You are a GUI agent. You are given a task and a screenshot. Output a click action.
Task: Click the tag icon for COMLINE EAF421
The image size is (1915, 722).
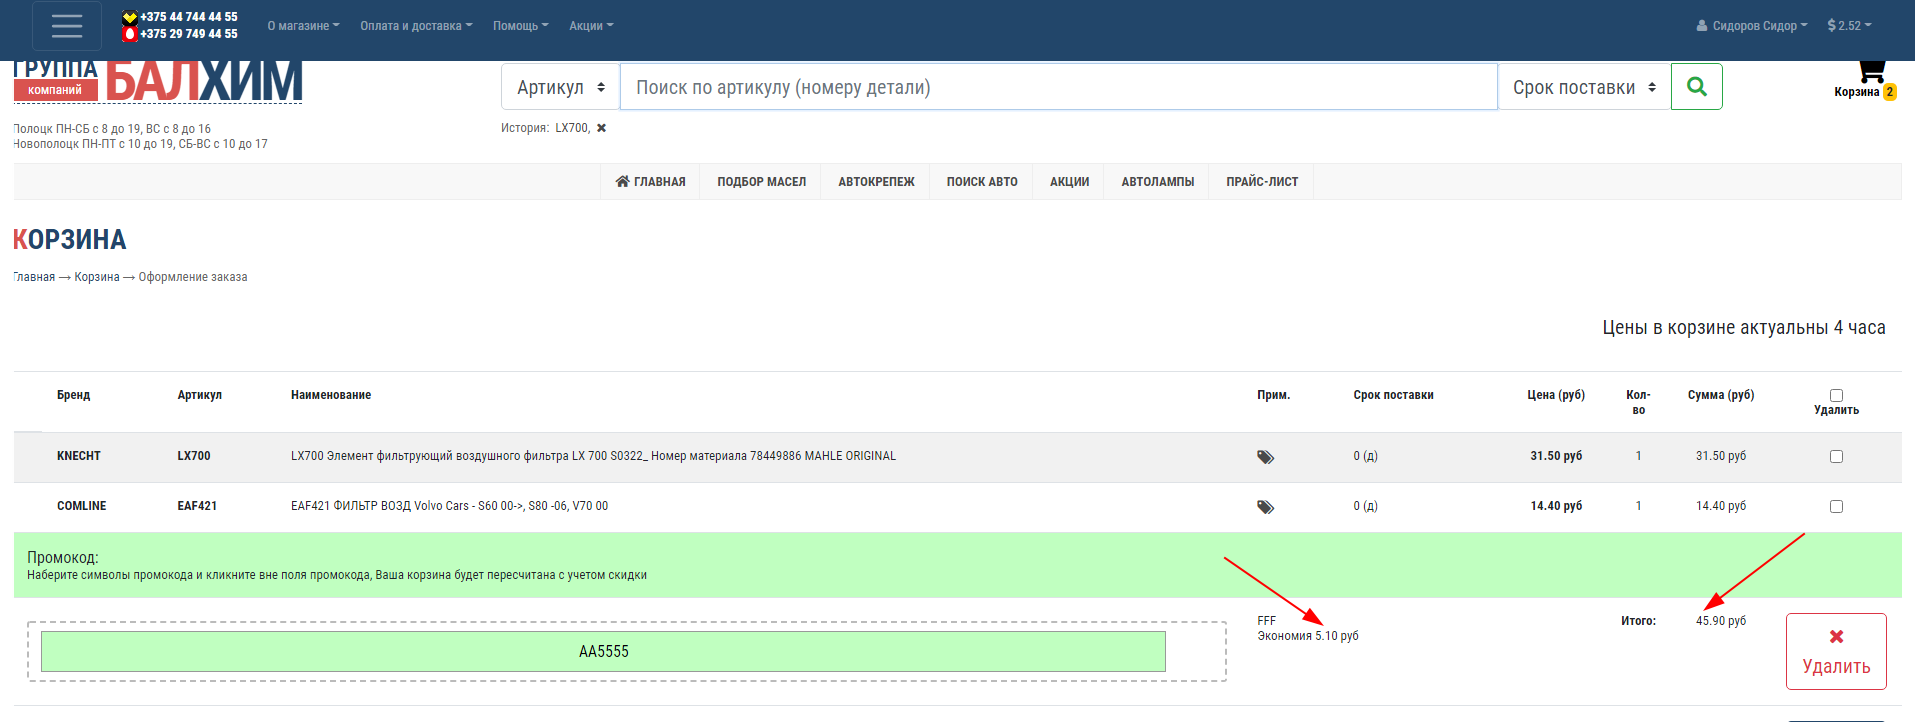click(x=1265, y=507)
